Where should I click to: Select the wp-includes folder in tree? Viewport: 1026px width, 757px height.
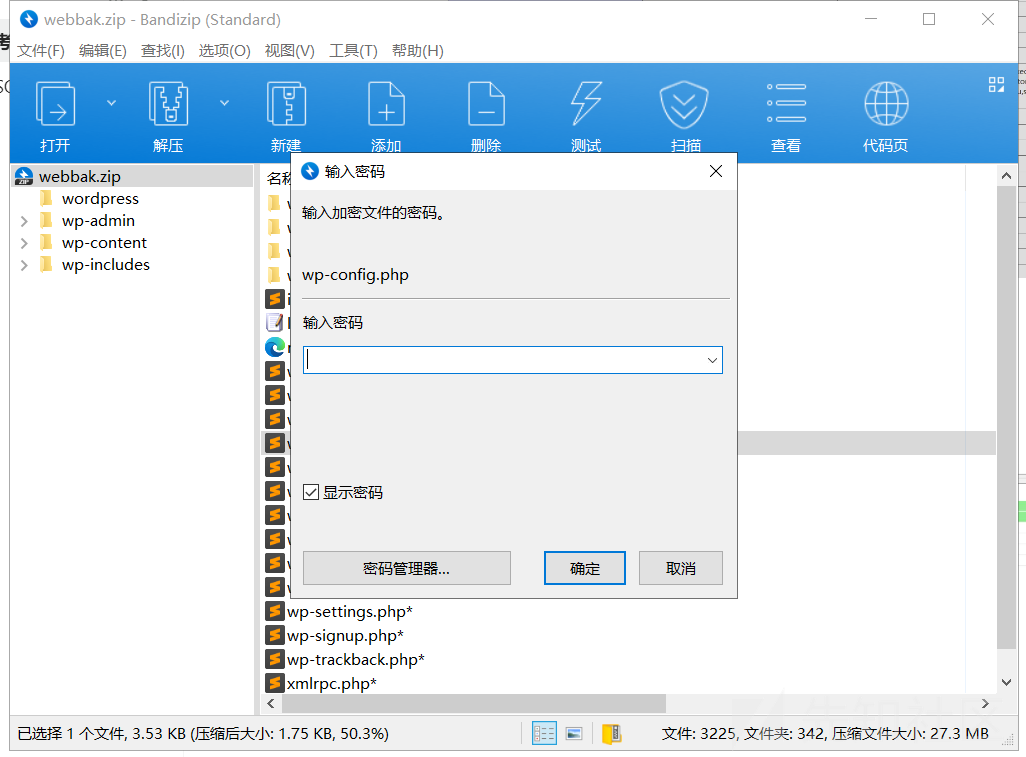pos(105,265)
